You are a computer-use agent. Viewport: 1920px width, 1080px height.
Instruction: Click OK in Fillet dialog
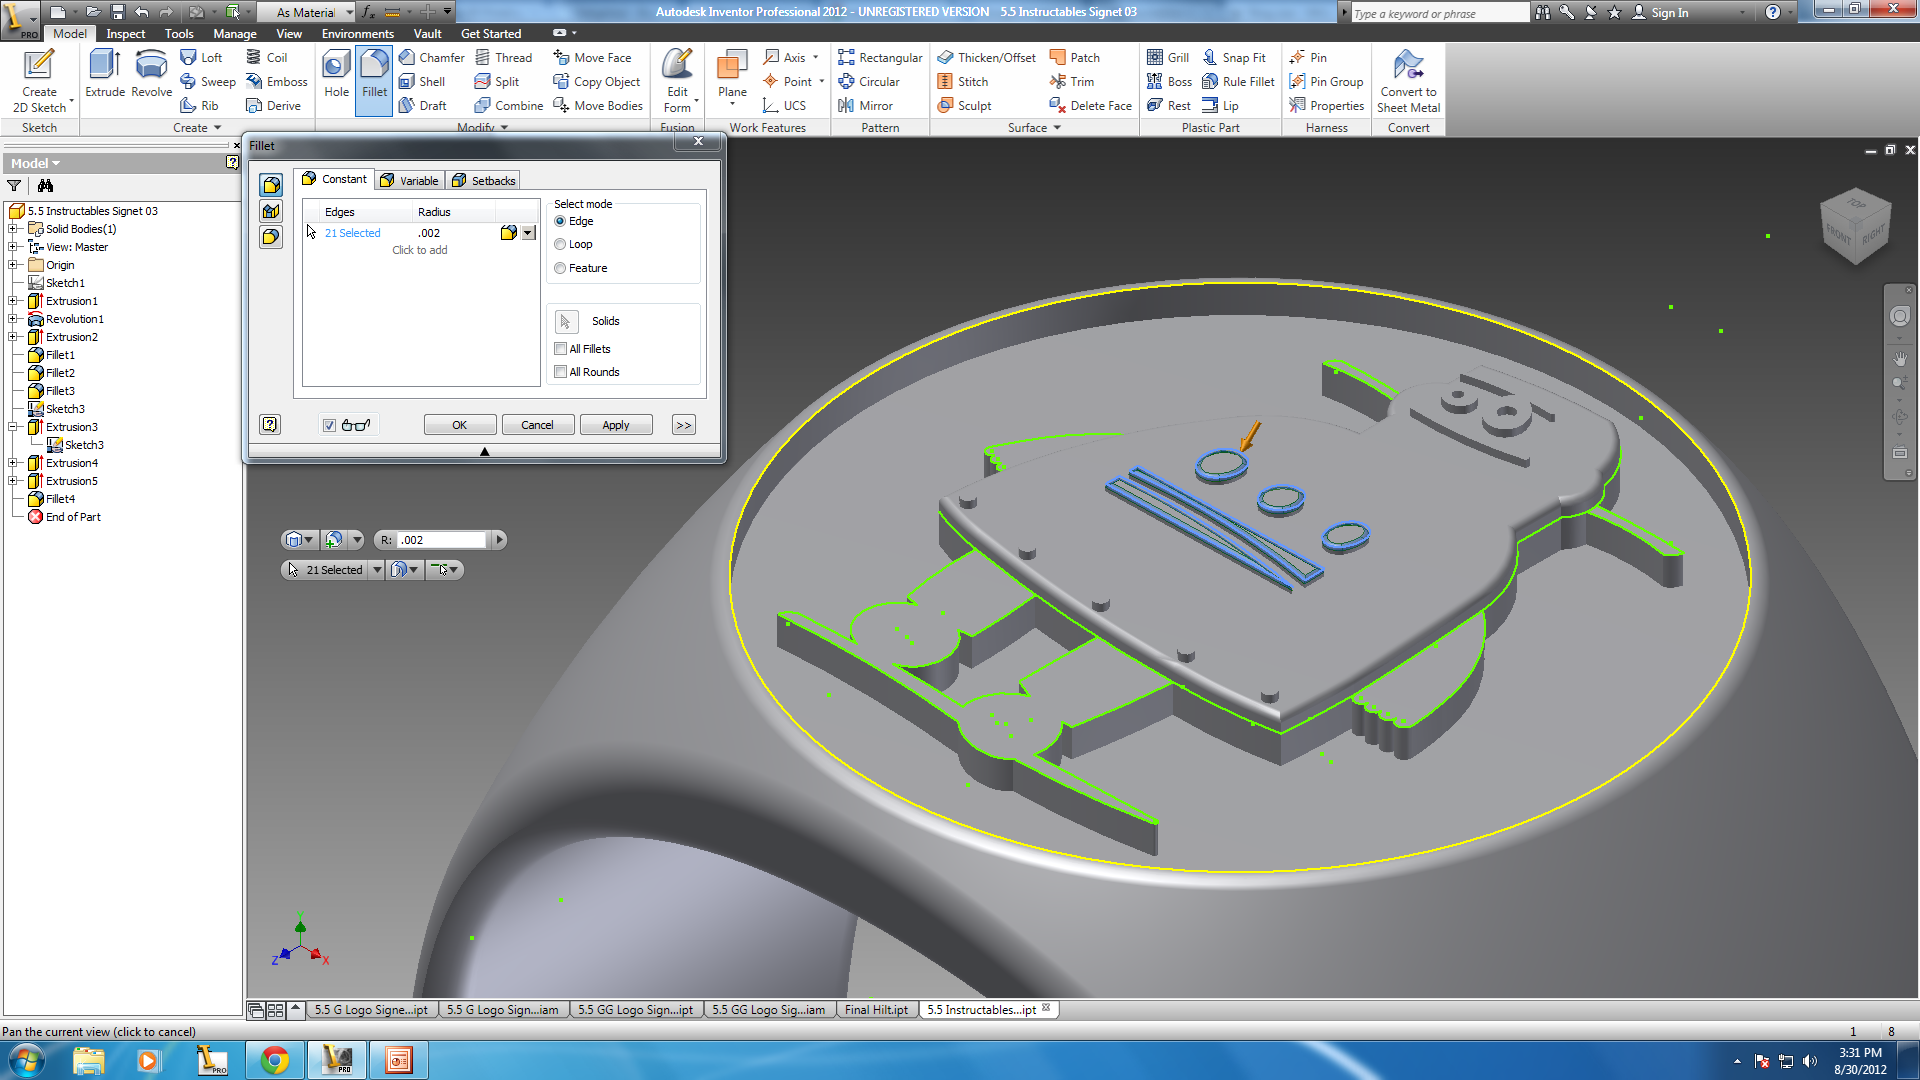(459, 425)
